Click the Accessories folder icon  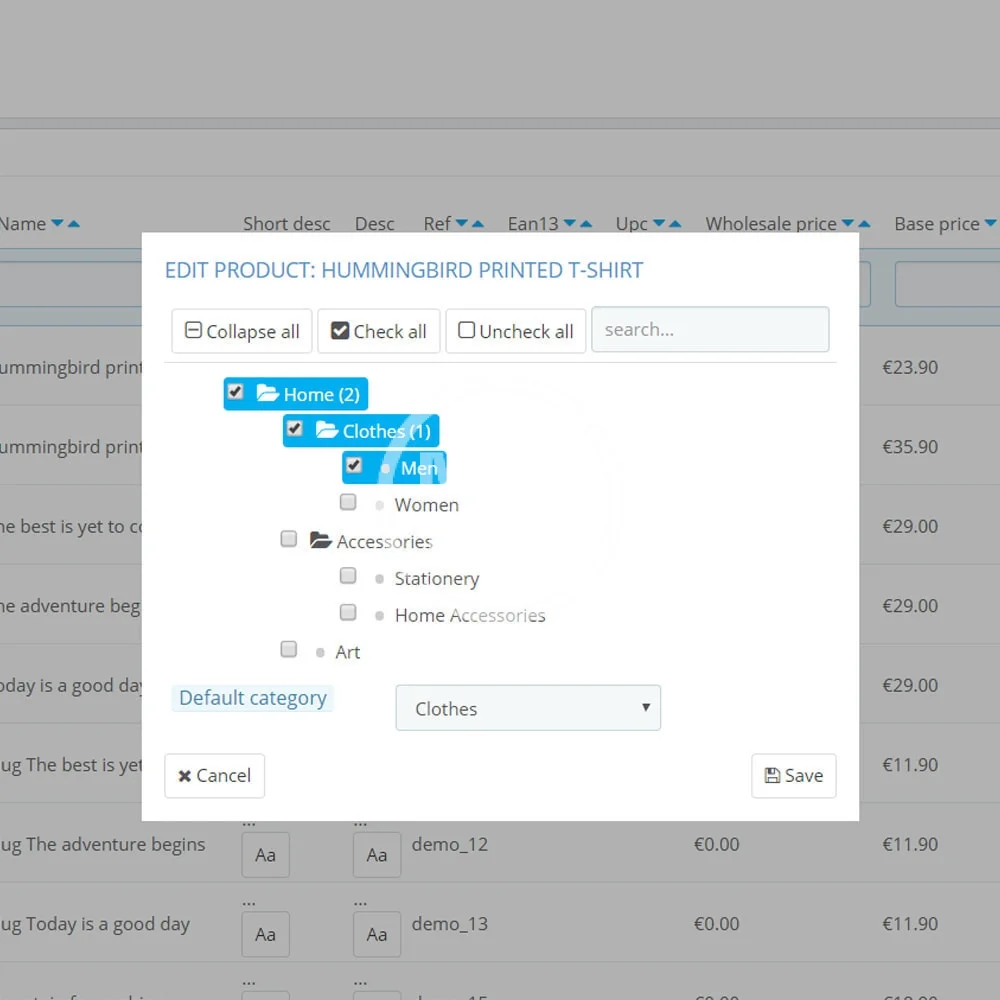tap(320, 541)
